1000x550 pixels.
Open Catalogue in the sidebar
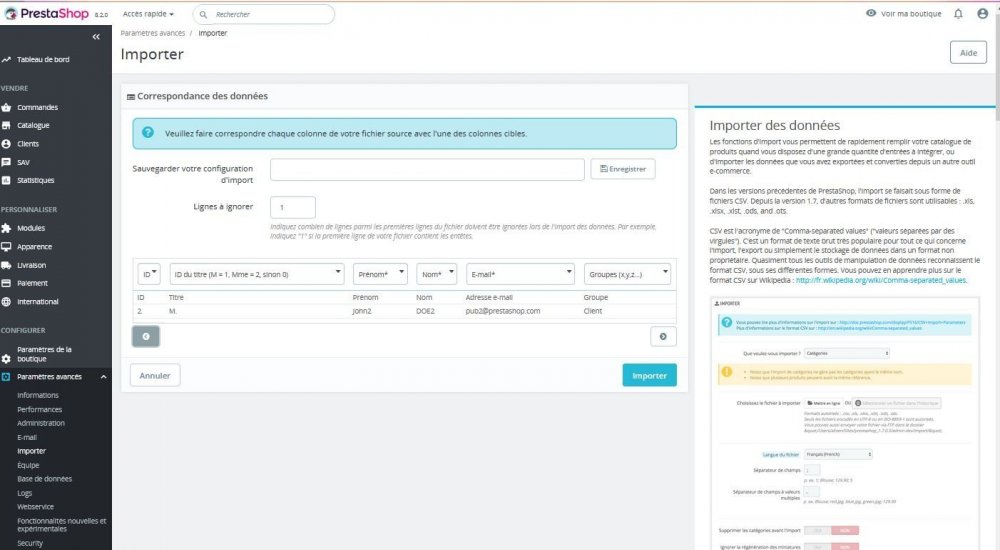(33, 126)
